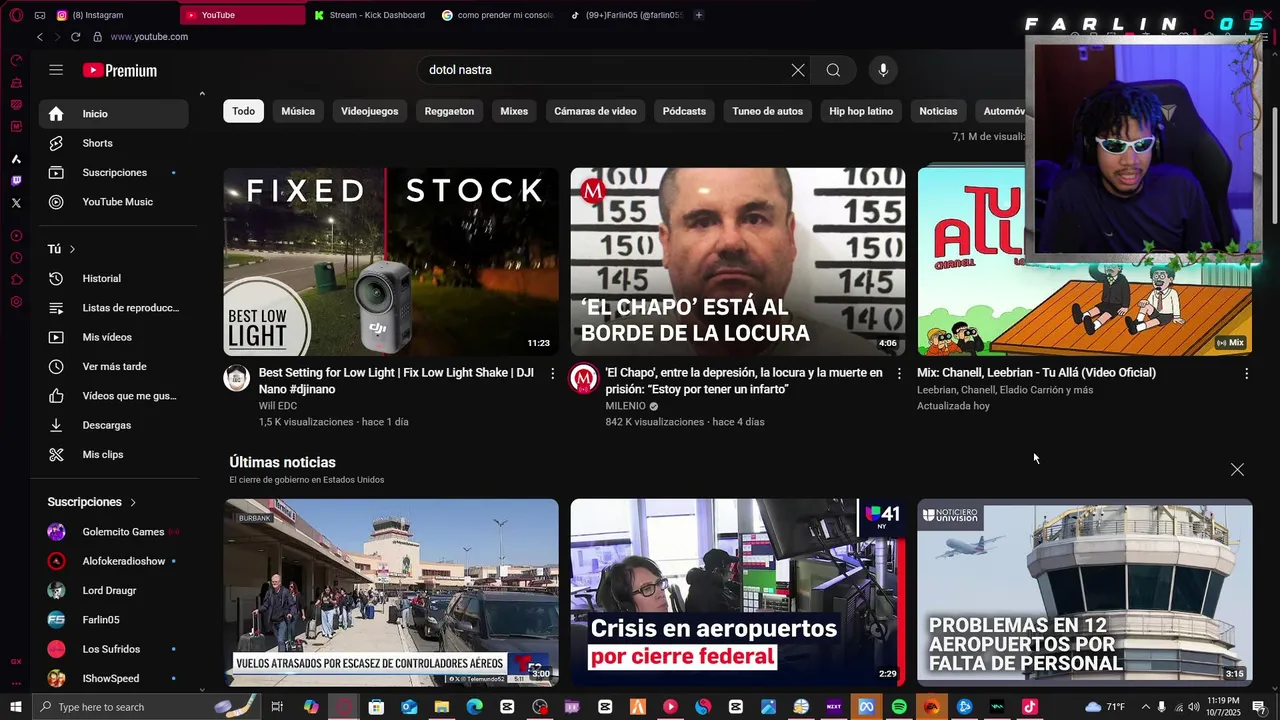1280x720 pixels.
Task: Open Ver más tarde list
Action: coord(113,367)
